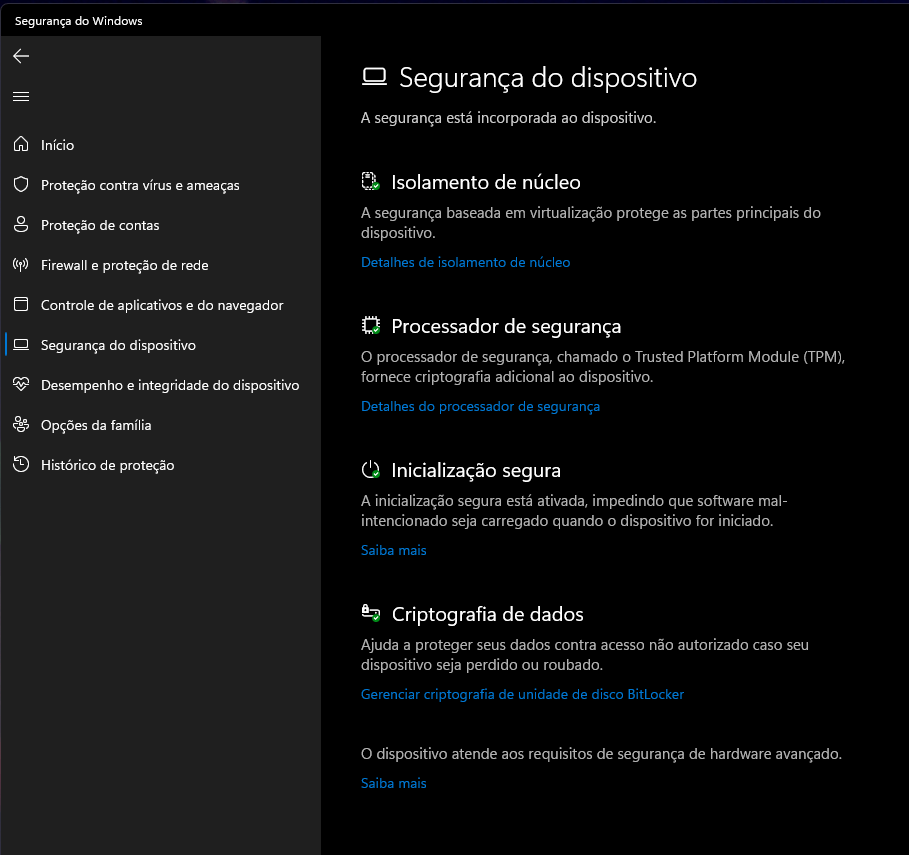
Task: Toggle the hamburger navigation menu
Action: pos(21,96)
